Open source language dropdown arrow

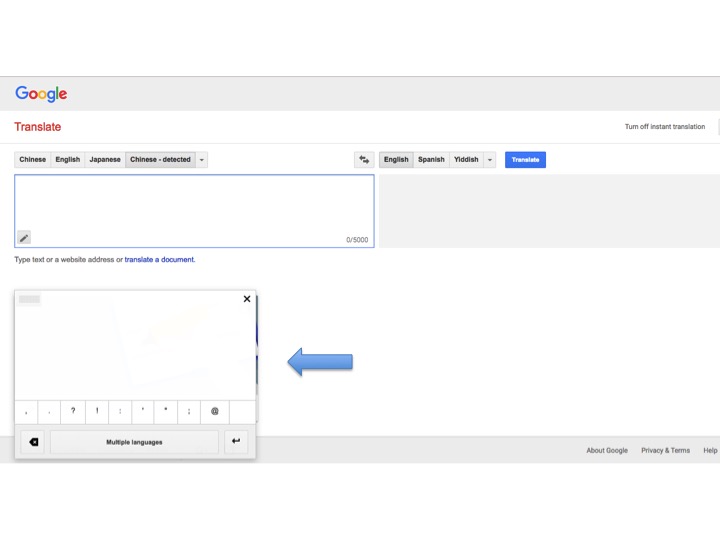pyautogui.click(x=202, y=160)
